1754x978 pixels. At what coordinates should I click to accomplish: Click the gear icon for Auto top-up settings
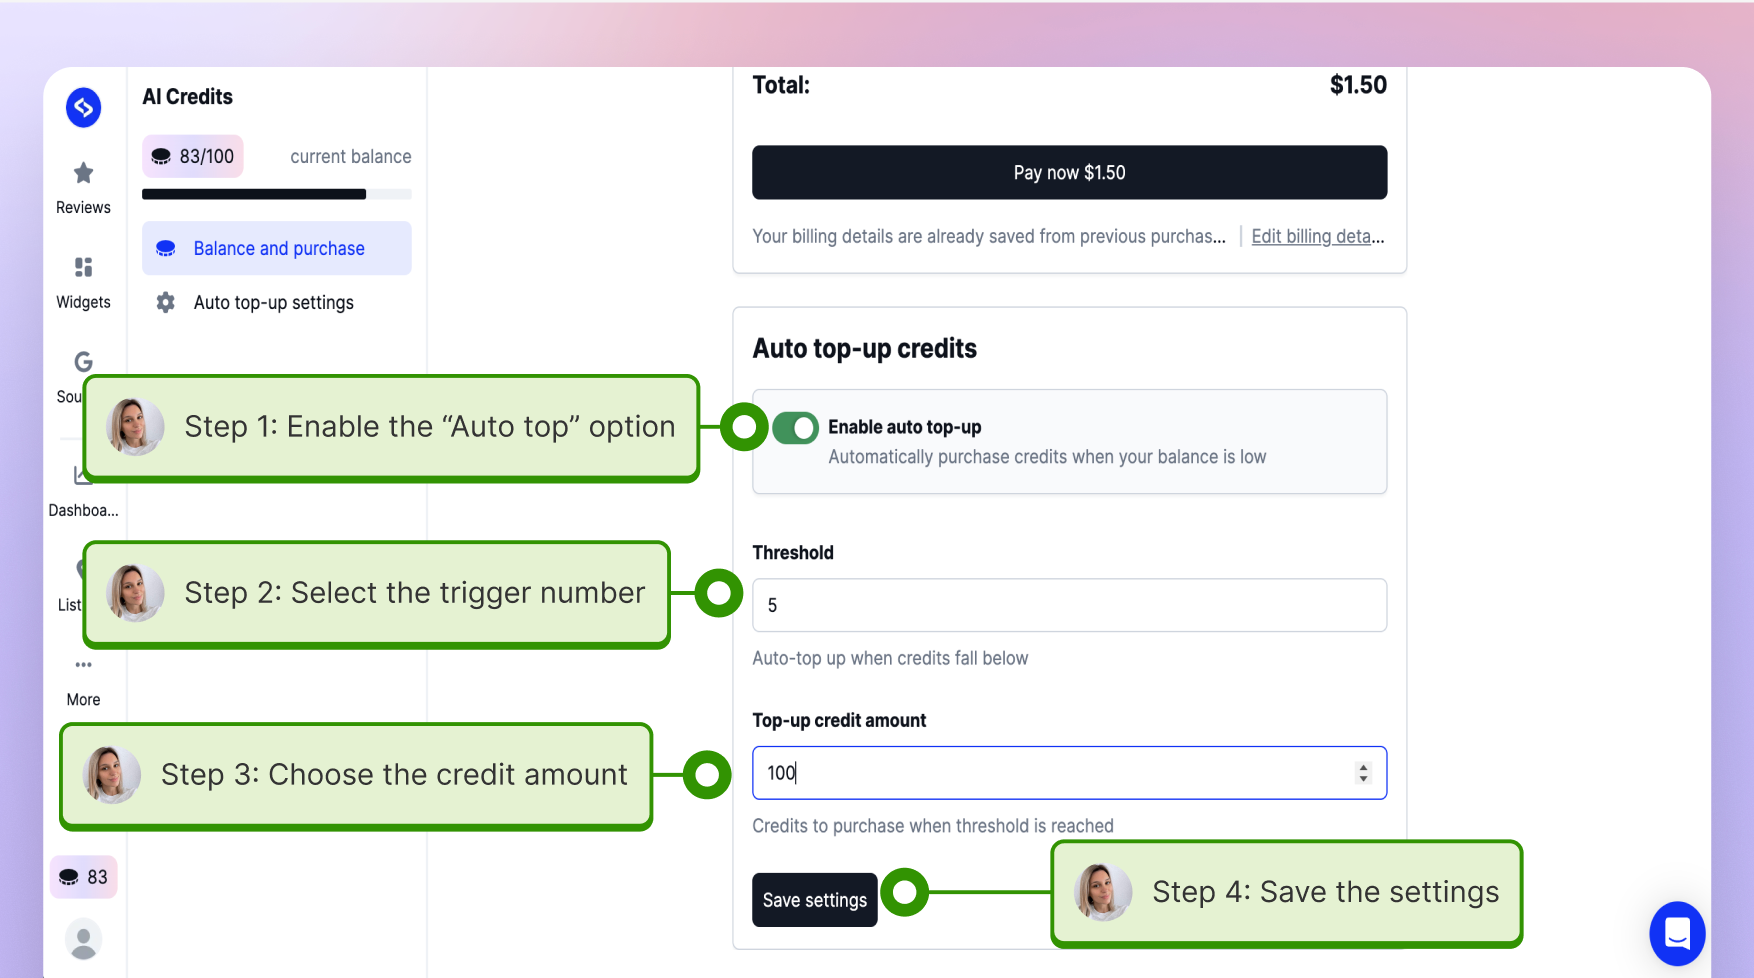click(166, 302)
